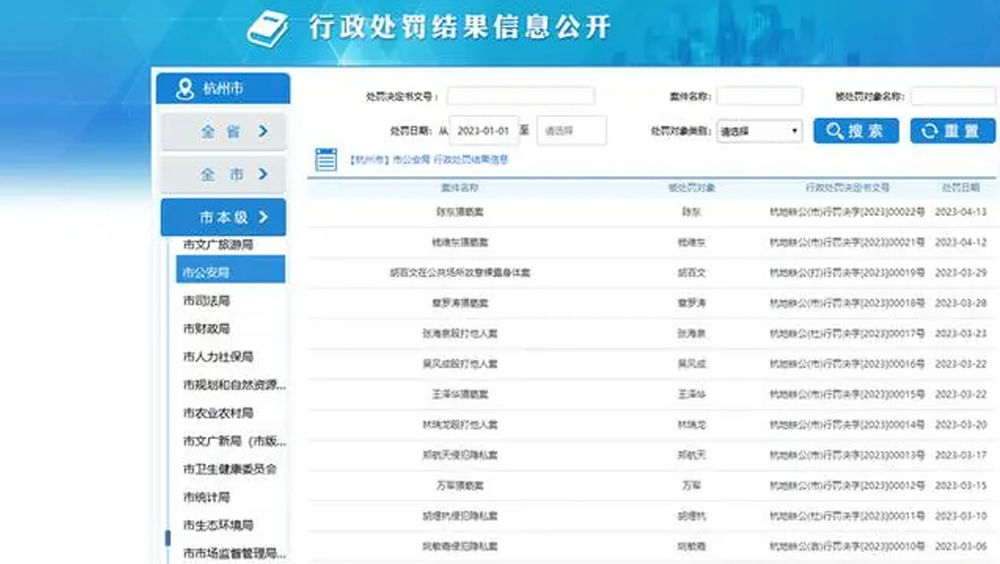Expand the 全省 province section

(x=223, y=131)
